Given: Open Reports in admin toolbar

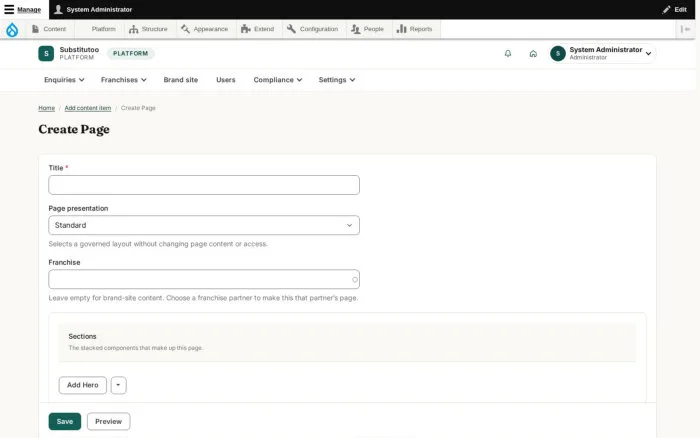Looking at the screenshot, I should click(x=415, y=29).
